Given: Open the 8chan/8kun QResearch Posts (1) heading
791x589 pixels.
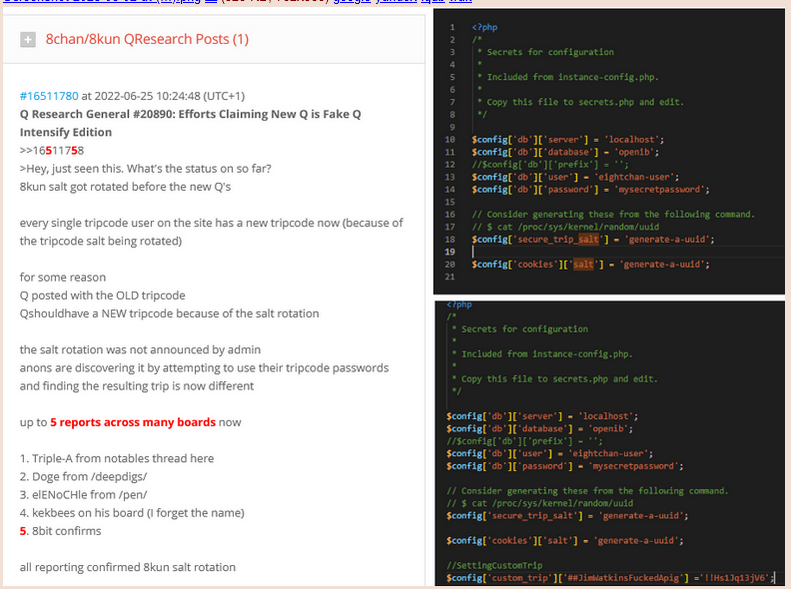Looking at the screenshot, I should (147, 39).
